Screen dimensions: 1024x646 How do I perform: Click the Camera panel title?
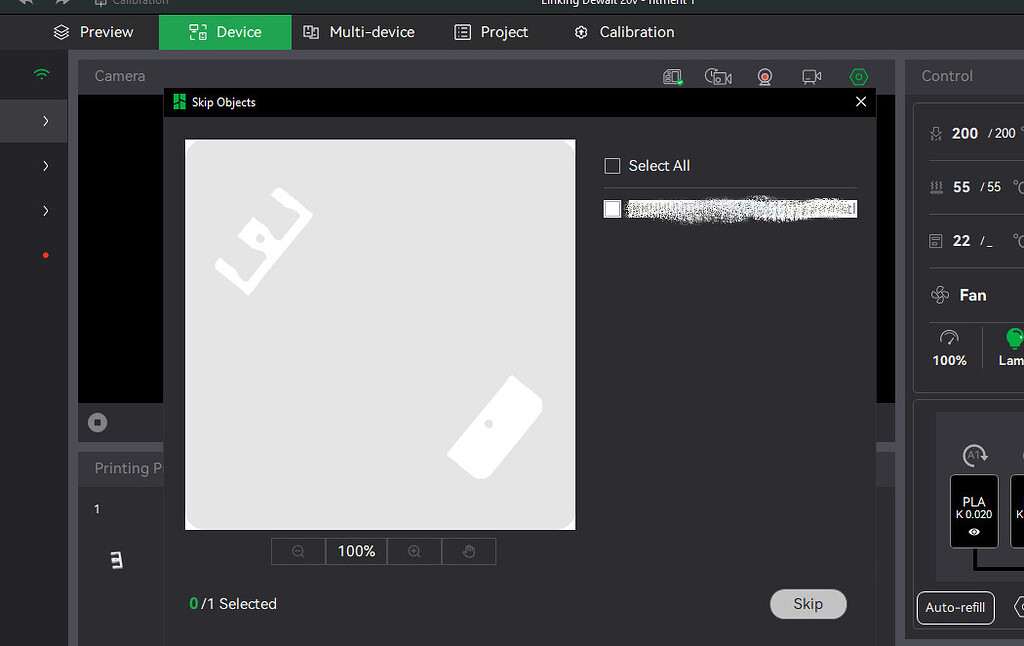tap(120, 76)
